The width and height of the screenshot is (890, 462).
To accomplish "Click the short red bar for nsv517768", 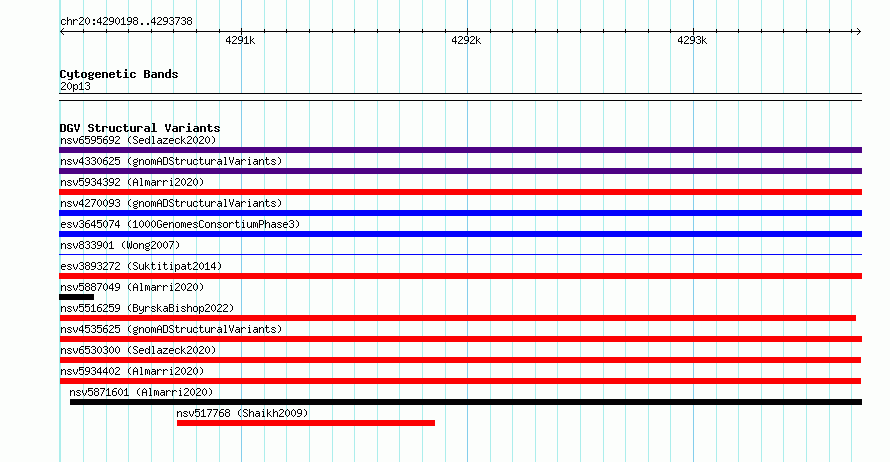I will click(x=306, y=423).
